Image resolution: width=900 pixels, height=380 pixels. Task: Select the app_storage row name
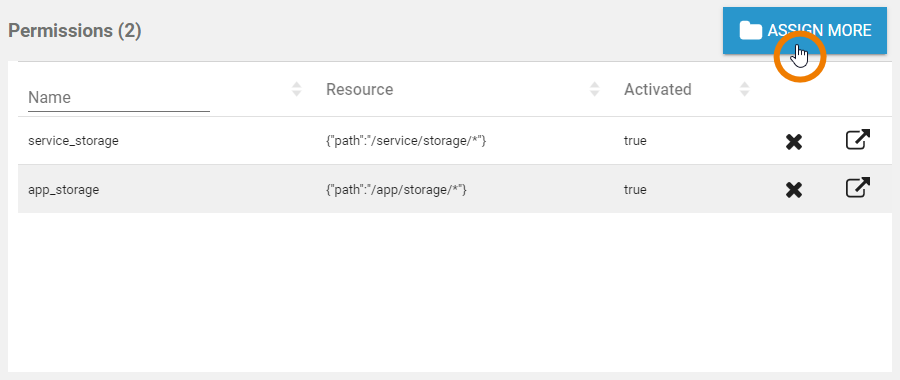pyautogui.click(x=64, y=190)
